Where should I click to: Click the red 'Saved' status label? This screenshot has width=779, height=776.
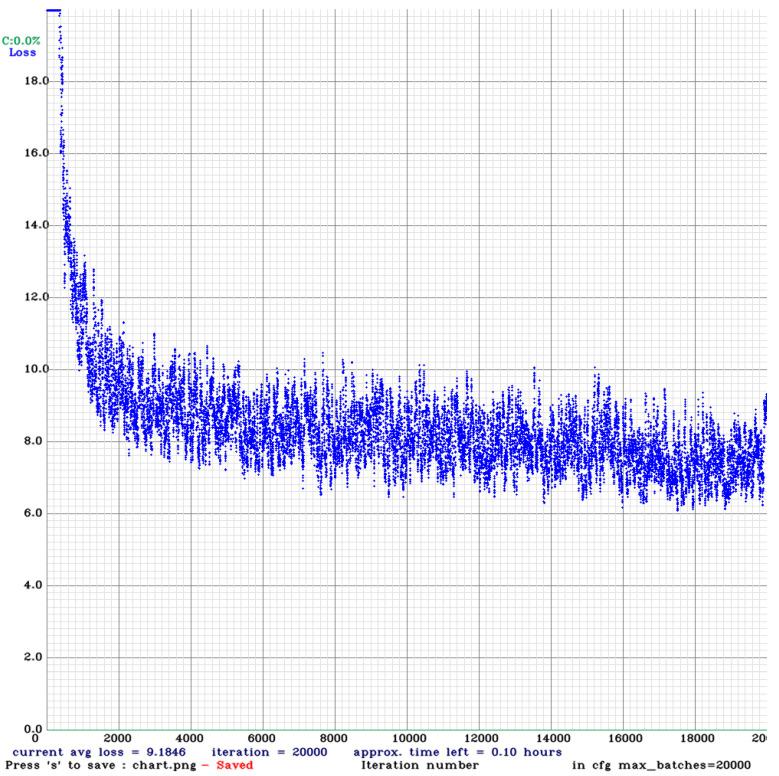click(x=234, y=765)
